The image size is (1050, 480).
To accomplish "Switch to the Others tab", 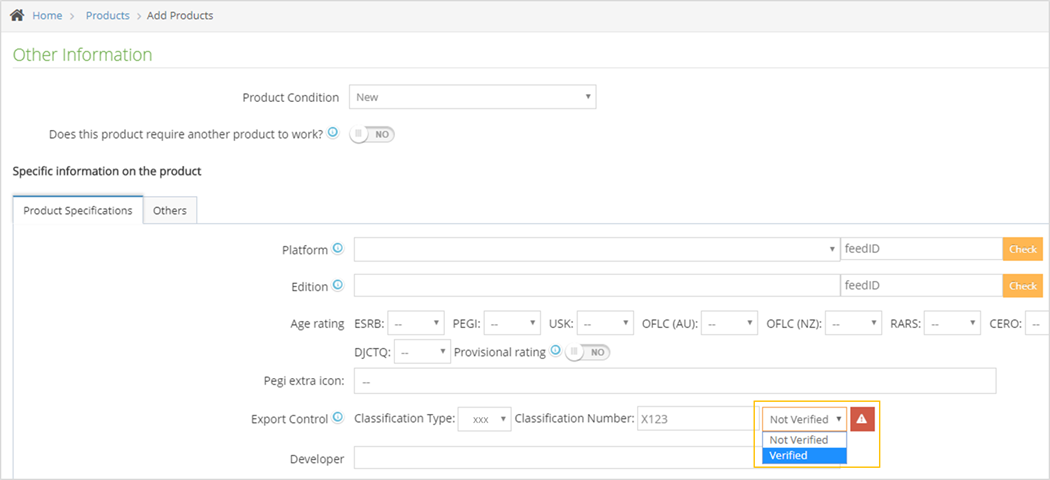I will point(170,211).
